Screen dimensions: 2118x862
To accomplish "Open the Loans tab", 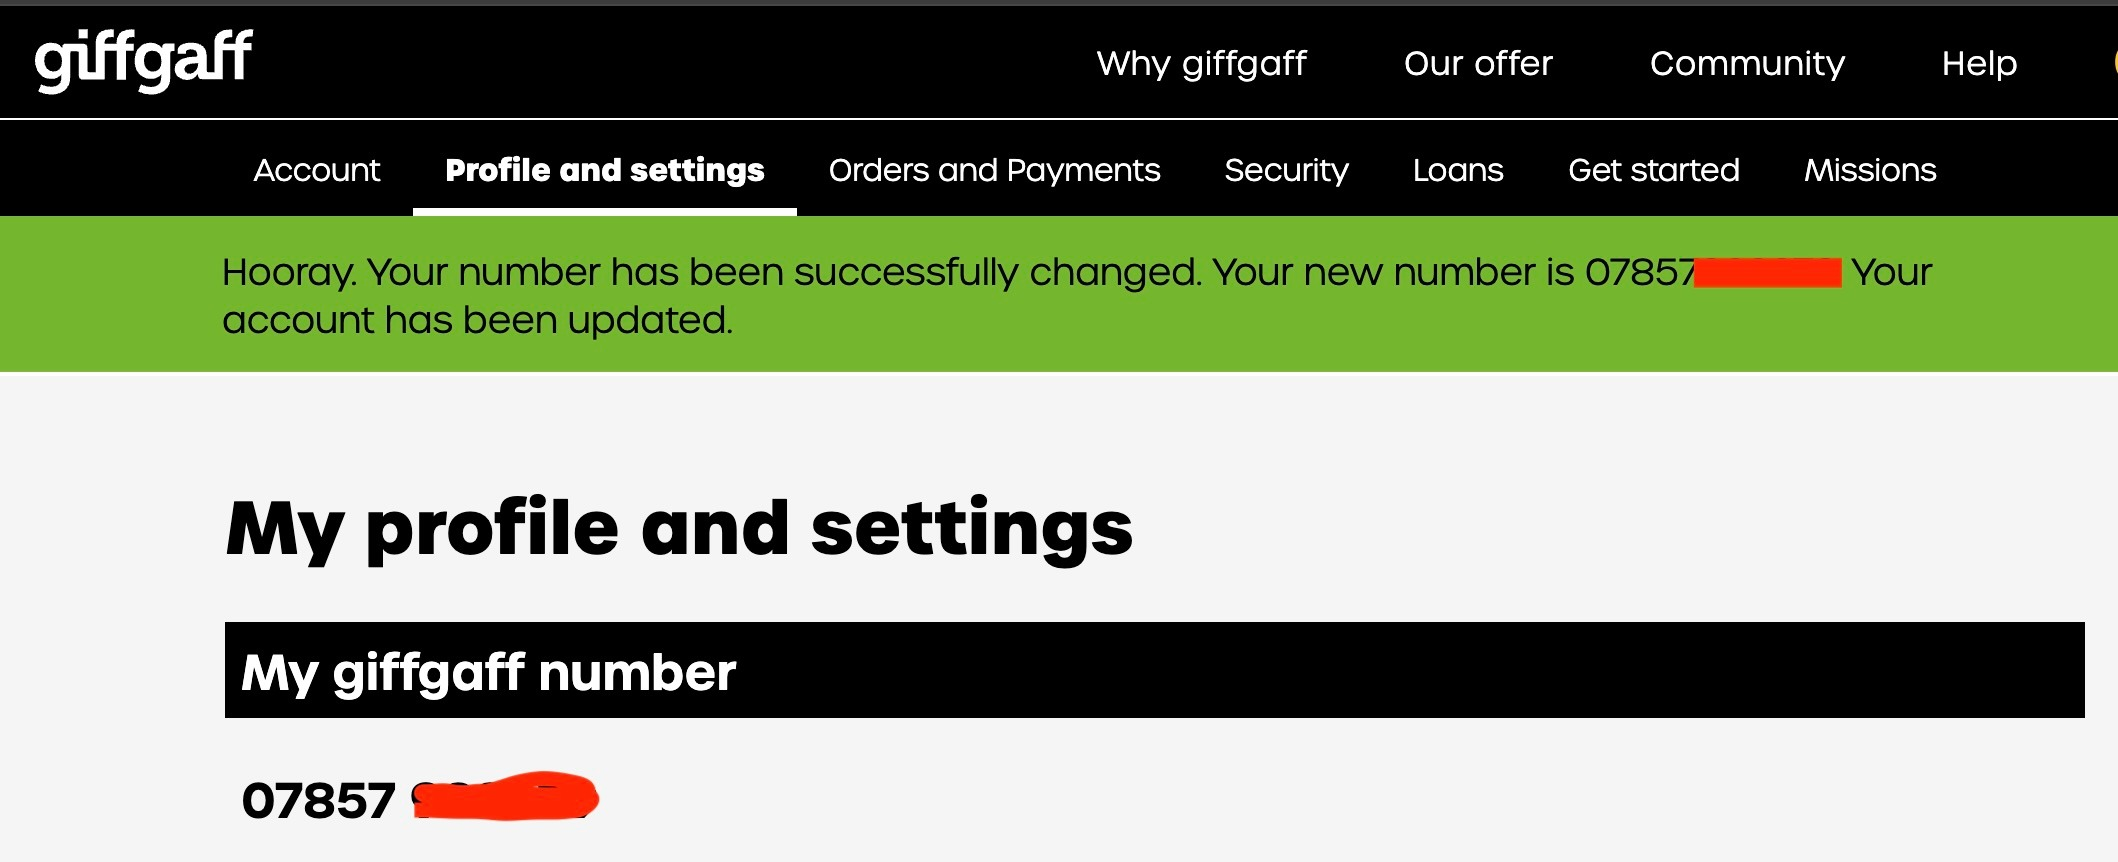I will coord(1457,170).
